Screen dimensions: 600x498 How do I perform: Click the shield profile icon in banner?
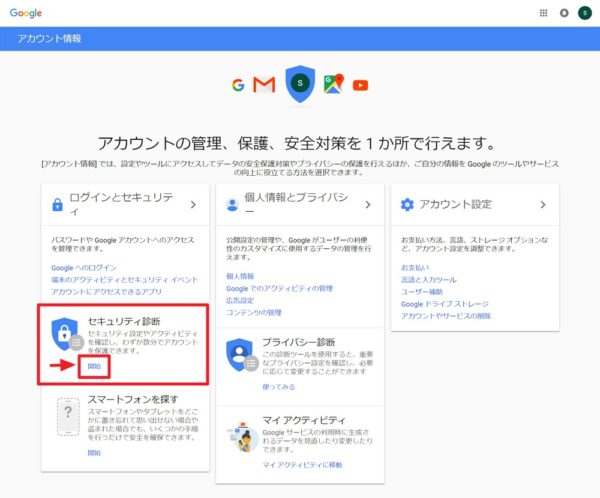[300, 83]
